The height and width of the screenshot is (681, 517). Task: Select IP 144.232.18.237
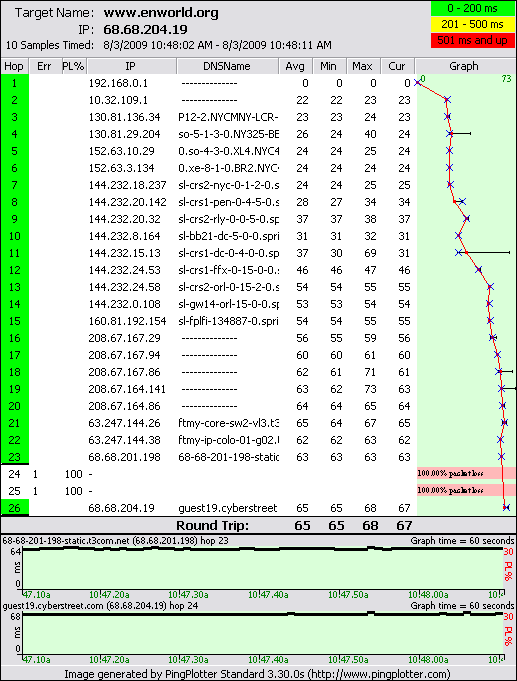click(x=127, y=185)
